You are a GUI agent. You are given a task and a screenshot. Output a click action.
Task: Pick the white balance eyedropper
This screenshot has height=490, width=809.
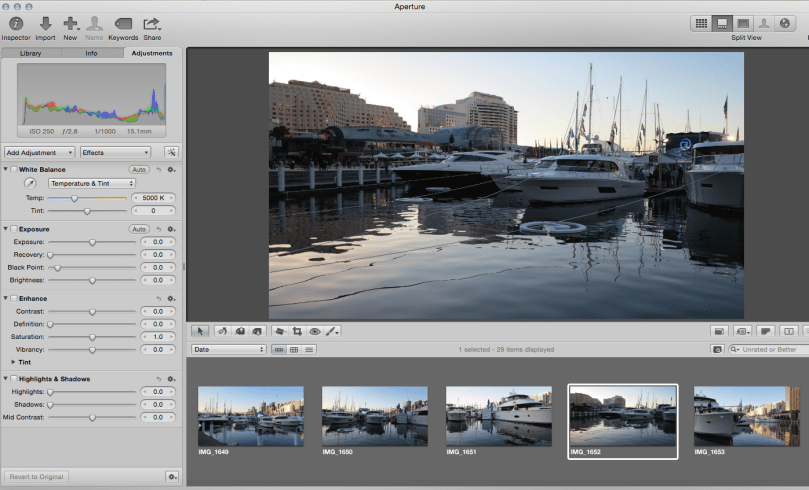(29, 184)
